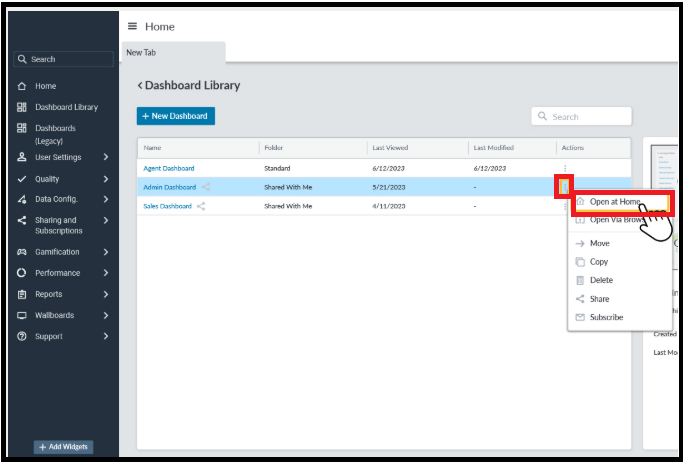Image resolution: width=683 pixels, height=466 pixels.
Task: Open Dashboard Library from sidebar
Action: point(66,107)
